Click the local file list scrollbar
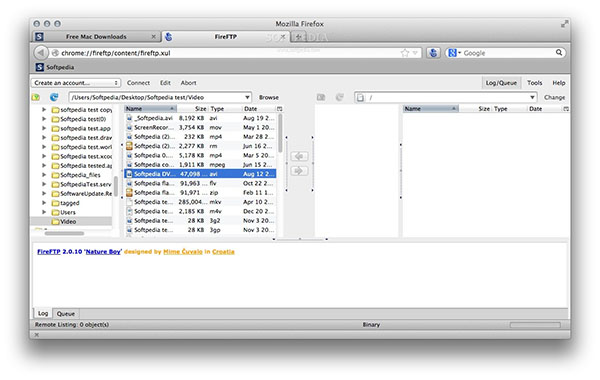600x380 pixels. [x=280, y=133]
